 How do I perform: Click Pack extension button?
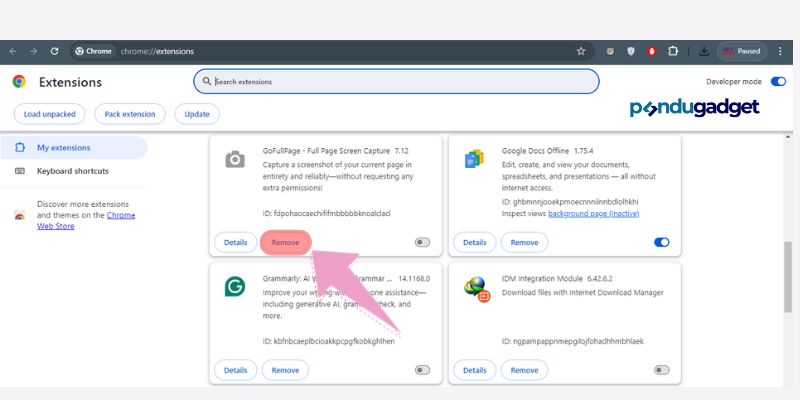pyautogui.click(x=130, y=114)
